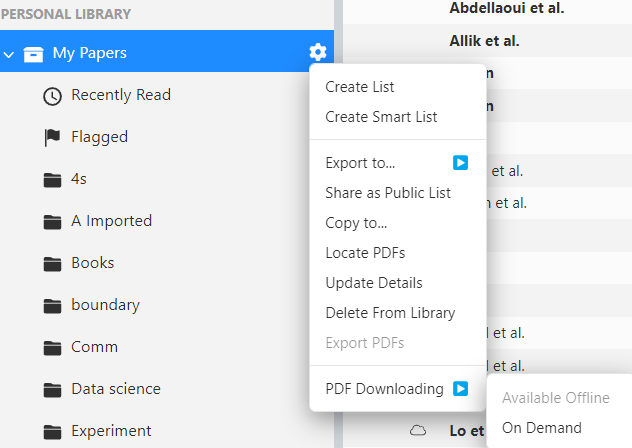Choose Create Smart List
632x448 pixels.
pyautogui.click(x=381, y=117)
